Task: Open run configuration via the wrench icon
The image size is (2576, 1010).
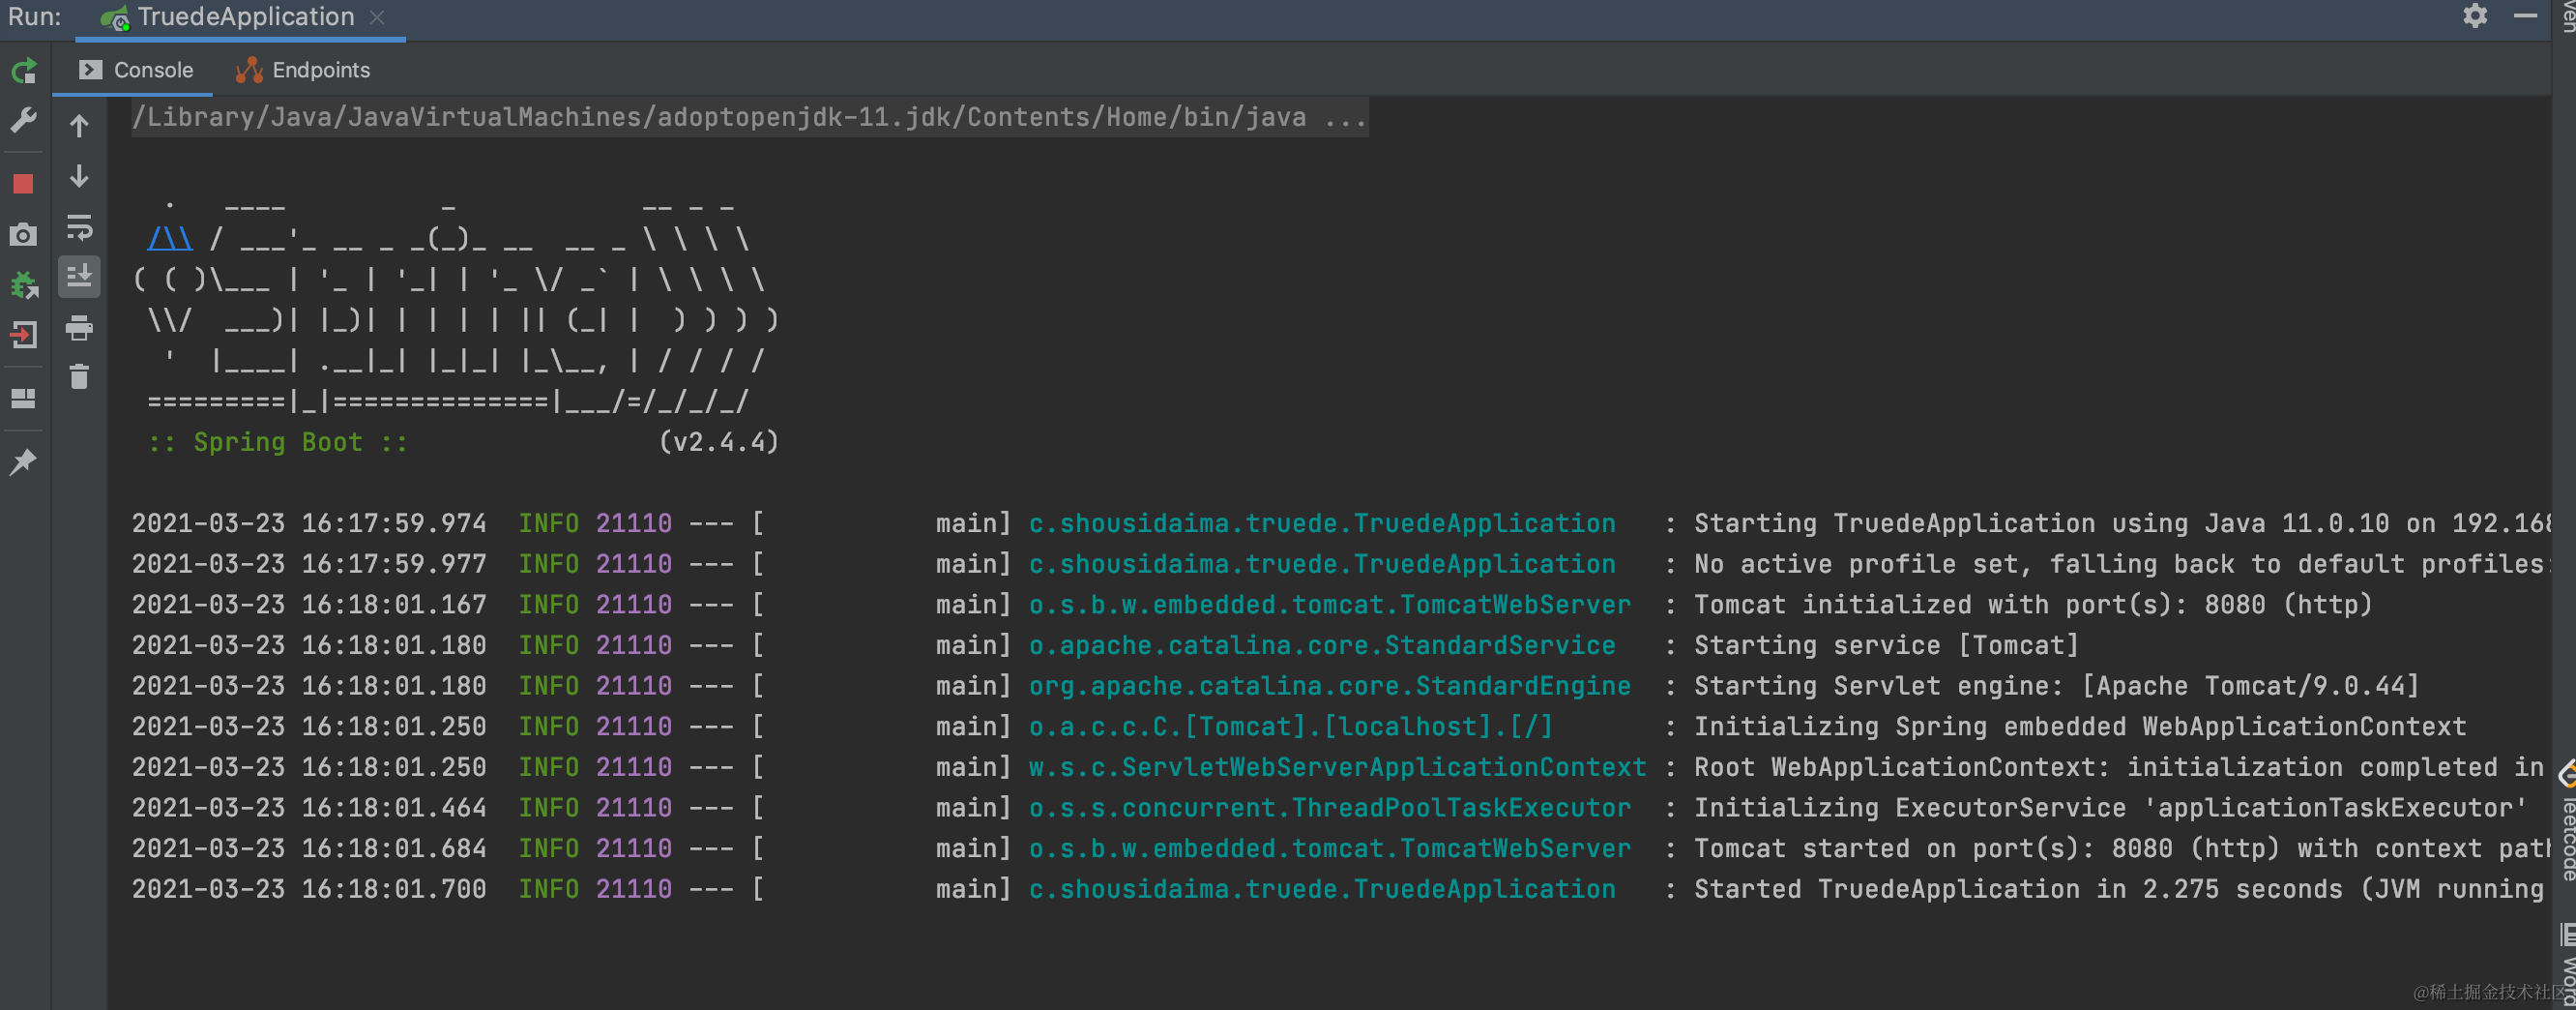Action: (24, 121)
